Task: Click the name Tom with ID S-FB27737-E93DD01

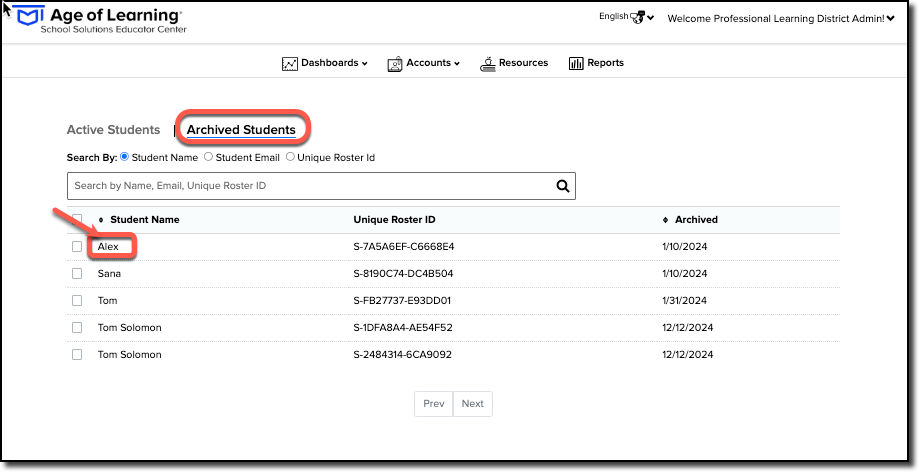Action: [x=108, y=300]
